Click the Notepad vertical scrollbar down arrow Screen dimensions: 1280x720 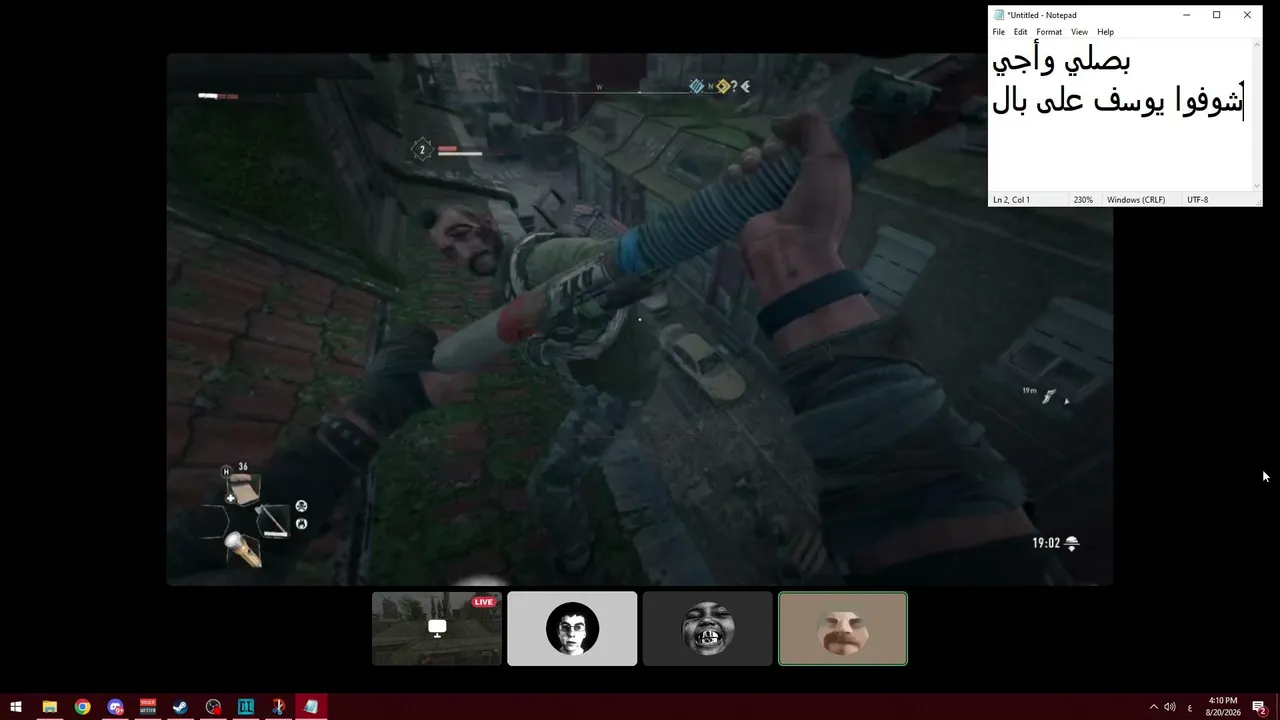[x=1257, y=186]
